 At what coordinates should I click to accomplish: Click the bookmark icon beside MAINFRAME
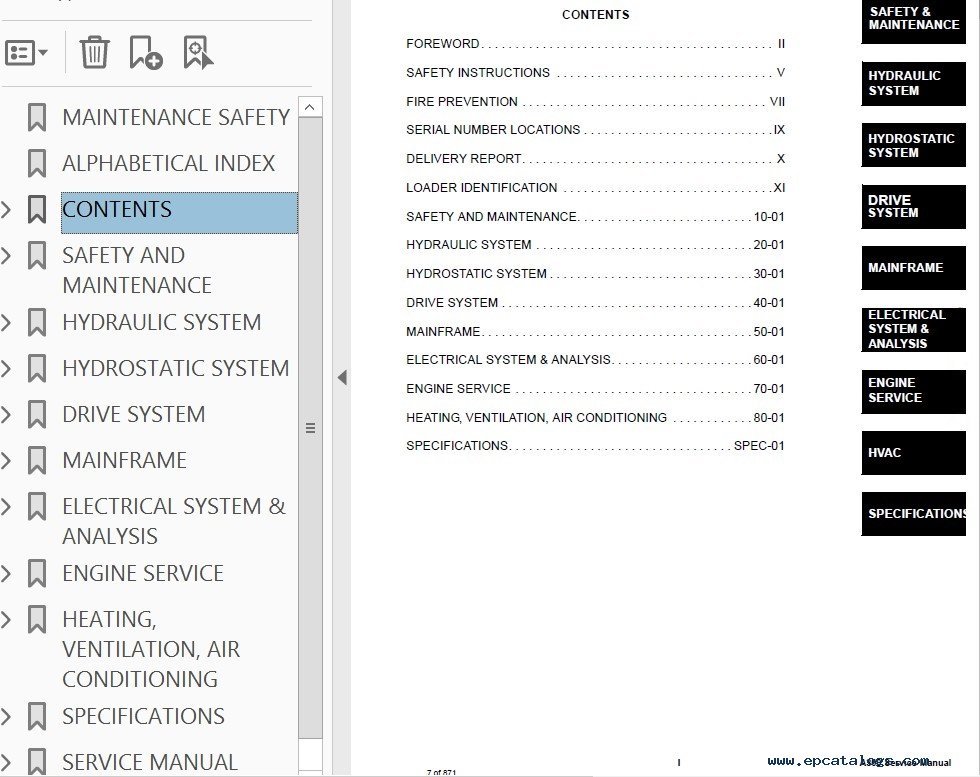pos(37,460)
